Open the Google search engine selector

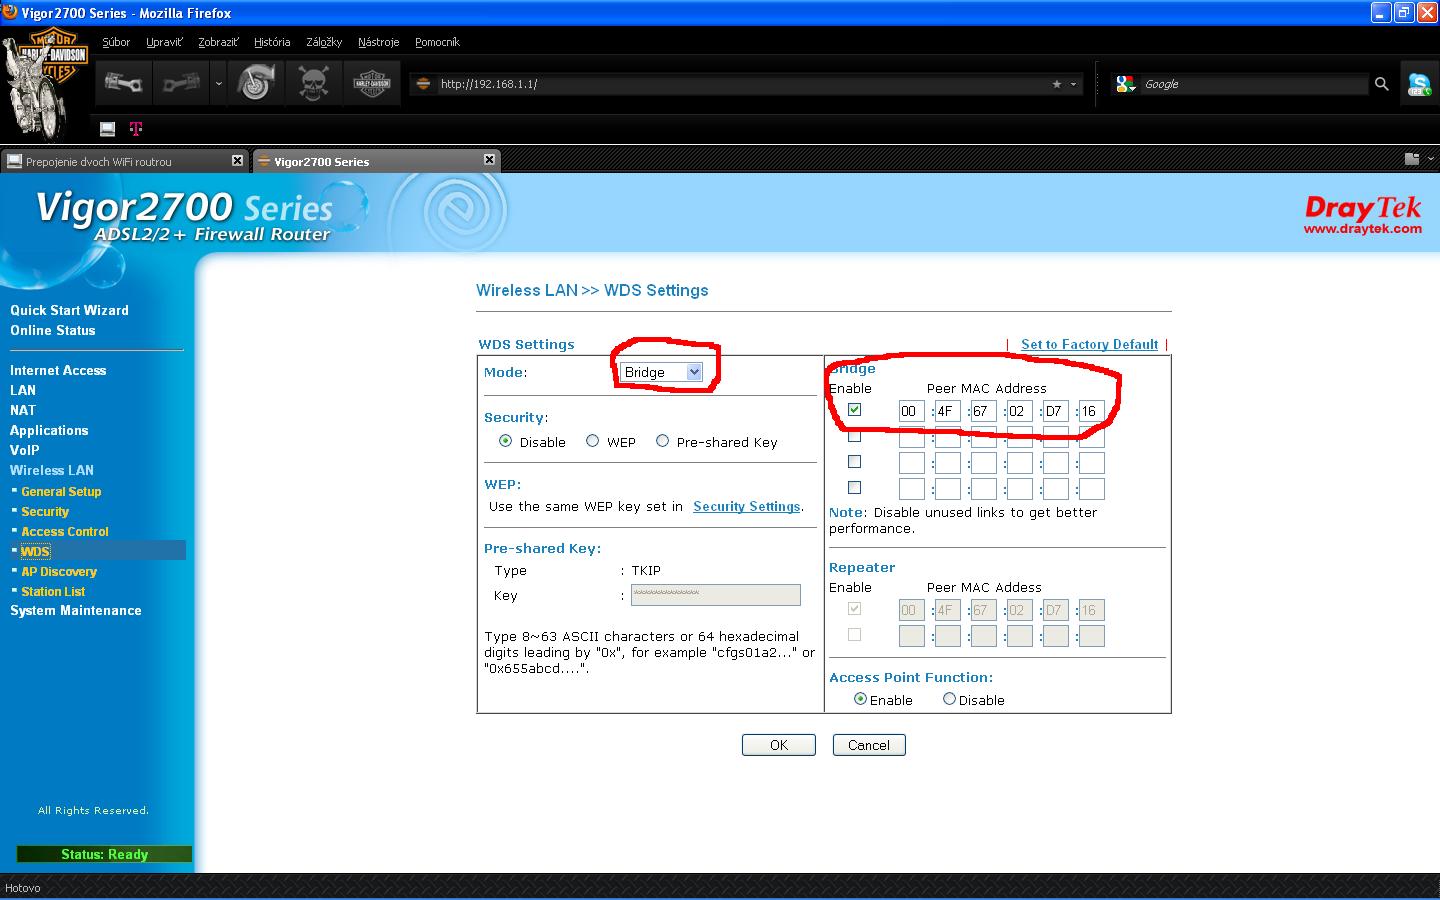click(1126, 84)
